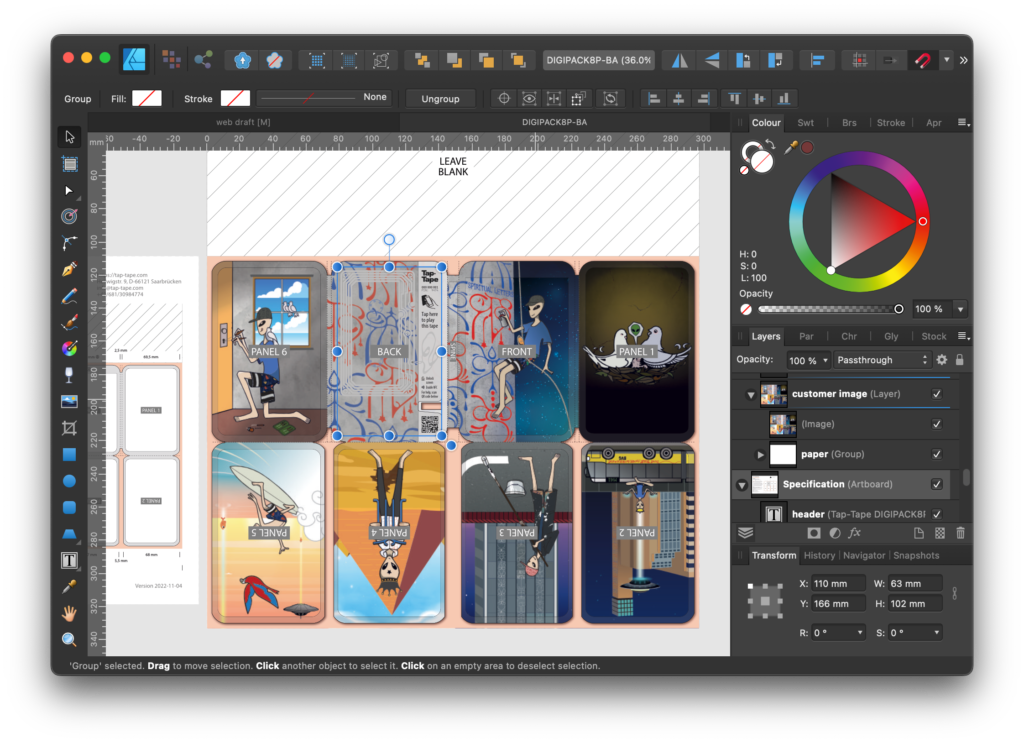This screenshot has height=743, width=1024.
Task: Select the Corner tool
Action: [x=69, y=243]
